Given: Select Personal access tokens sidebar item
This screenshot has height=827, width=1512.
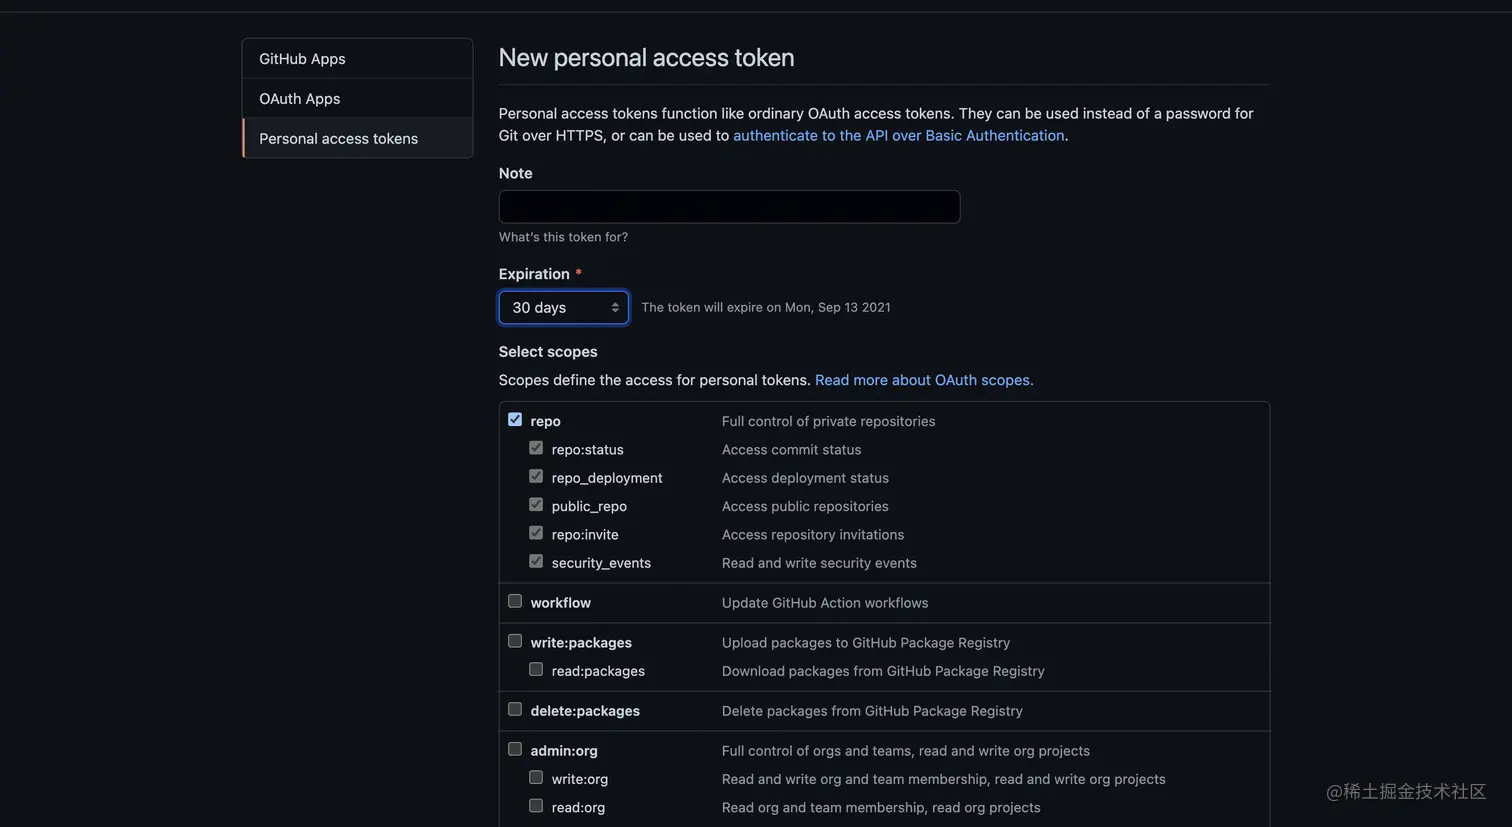Looking at the screenshot, I should click(x=338, y=139).
